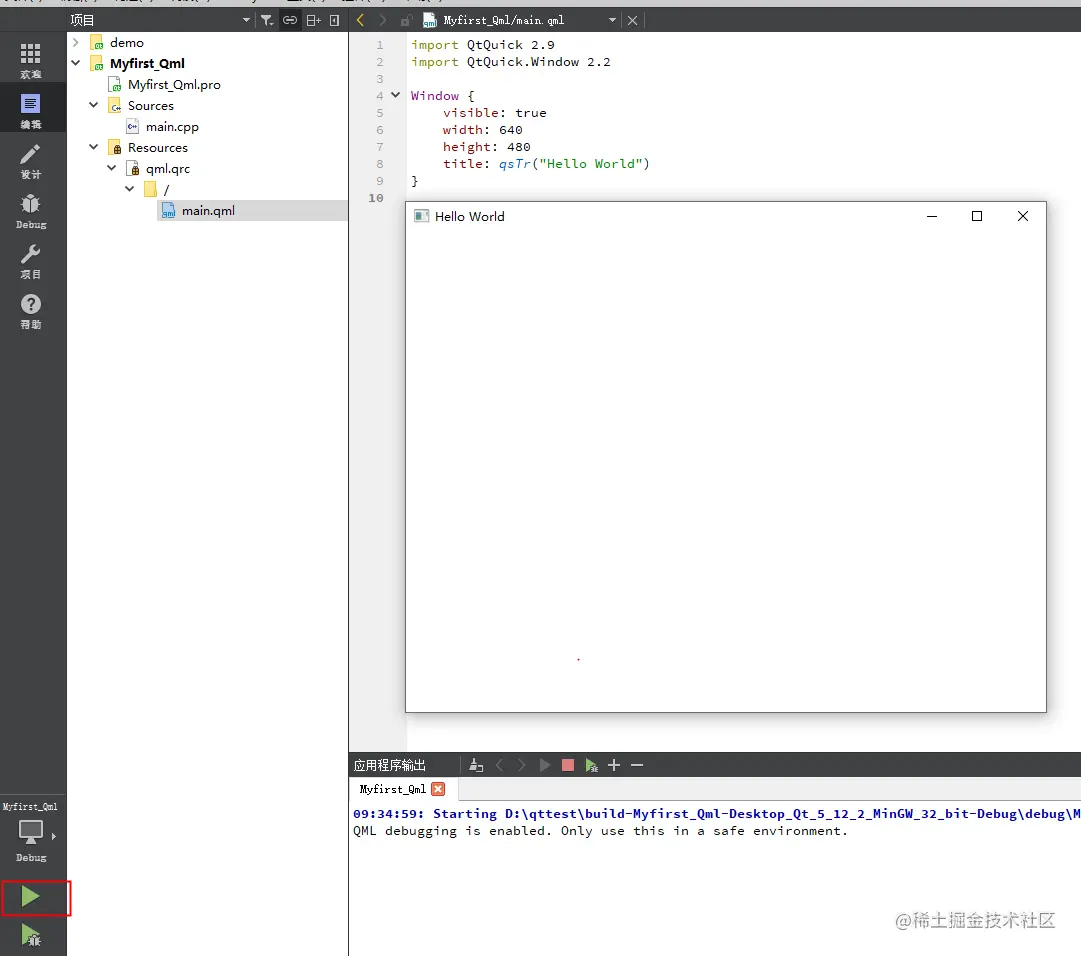1081x956 pixels.
Task: Fold the Window block at line 4
Action: click(x=396, y=95)
